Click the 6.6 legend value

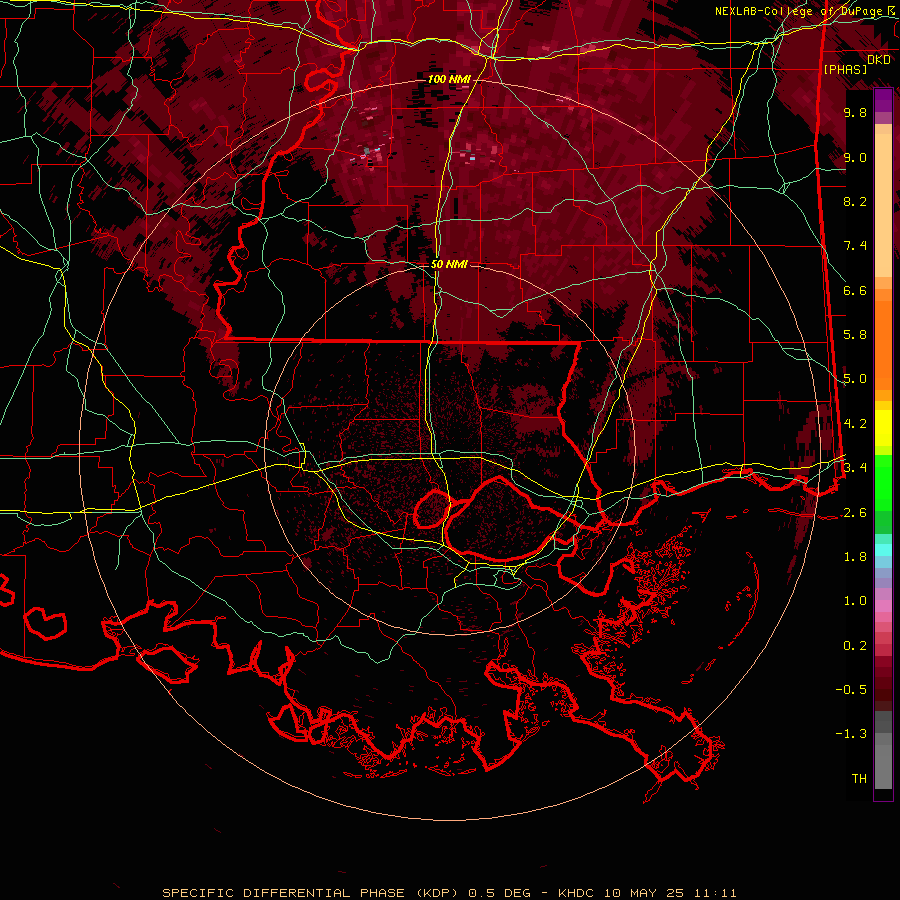pos(855,290)
